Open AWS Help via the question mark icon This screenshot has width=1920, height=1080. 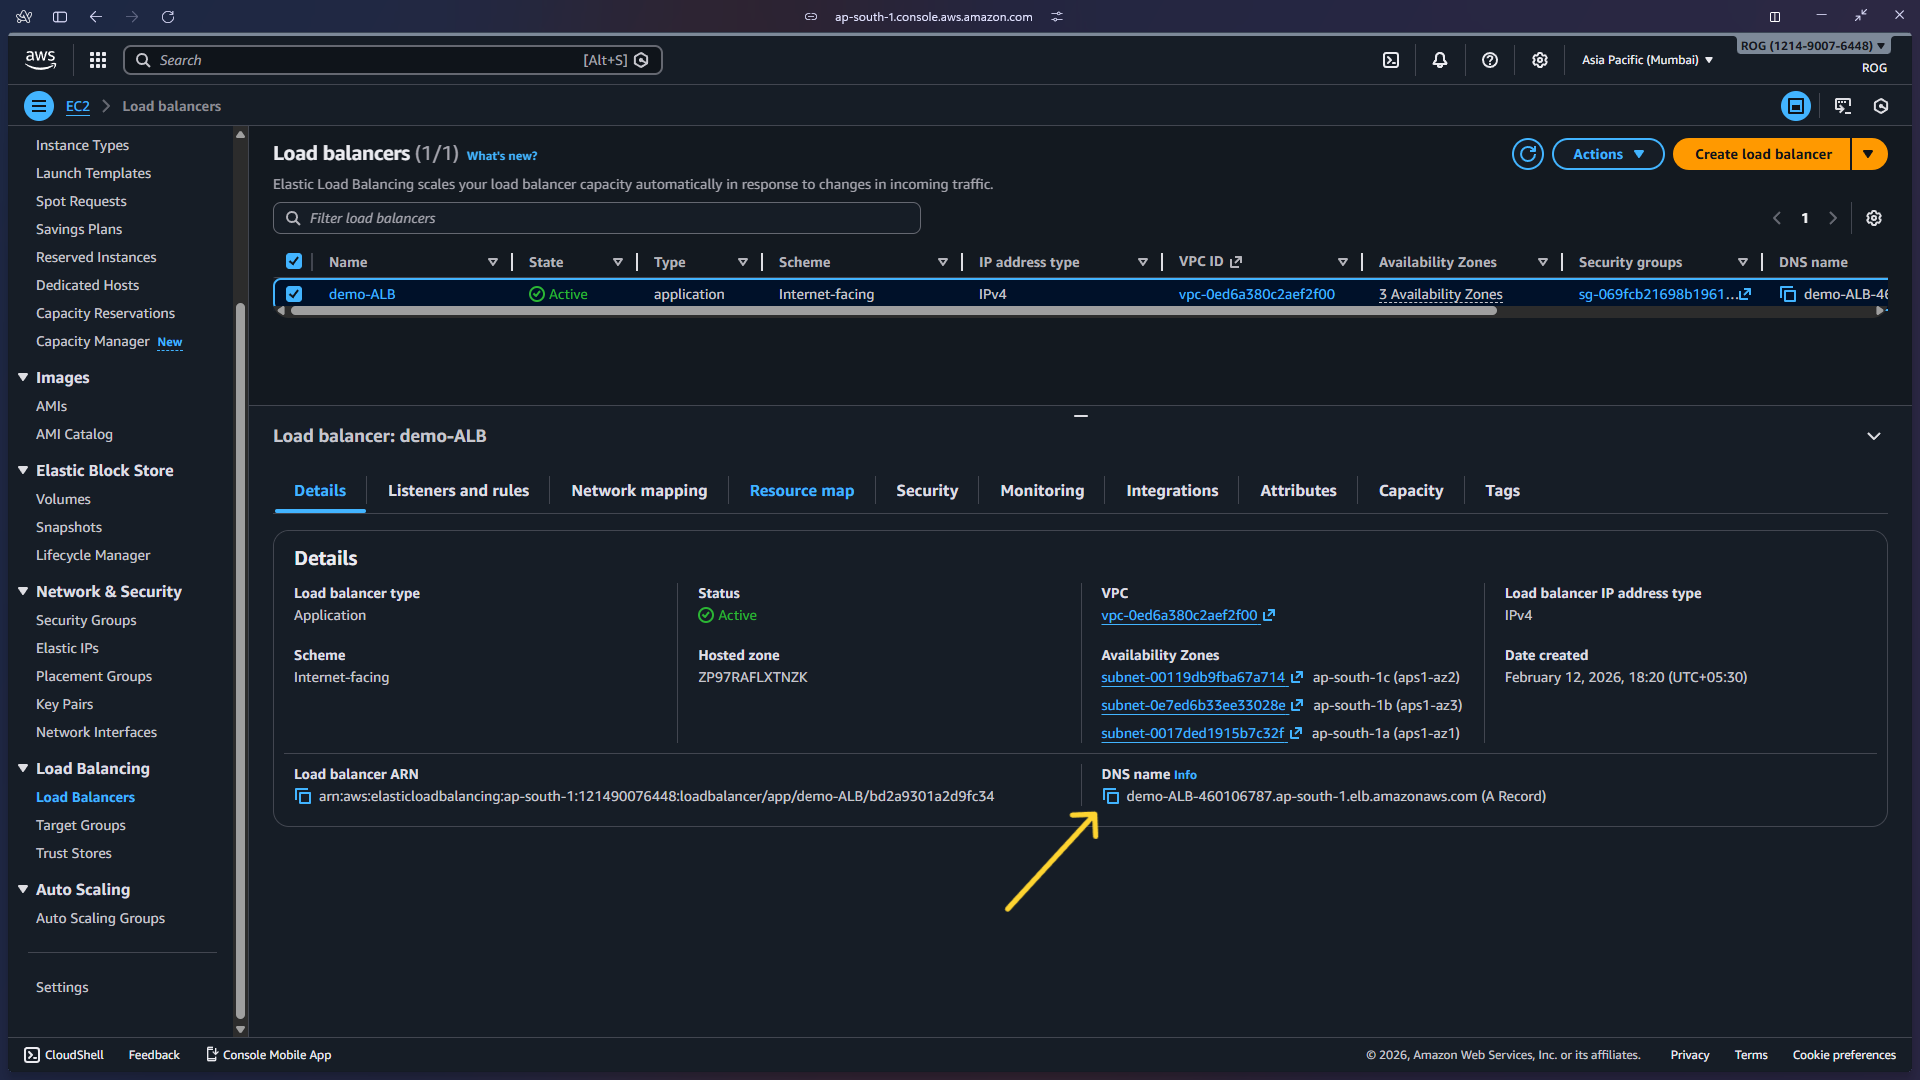(x=1489, y=60)
